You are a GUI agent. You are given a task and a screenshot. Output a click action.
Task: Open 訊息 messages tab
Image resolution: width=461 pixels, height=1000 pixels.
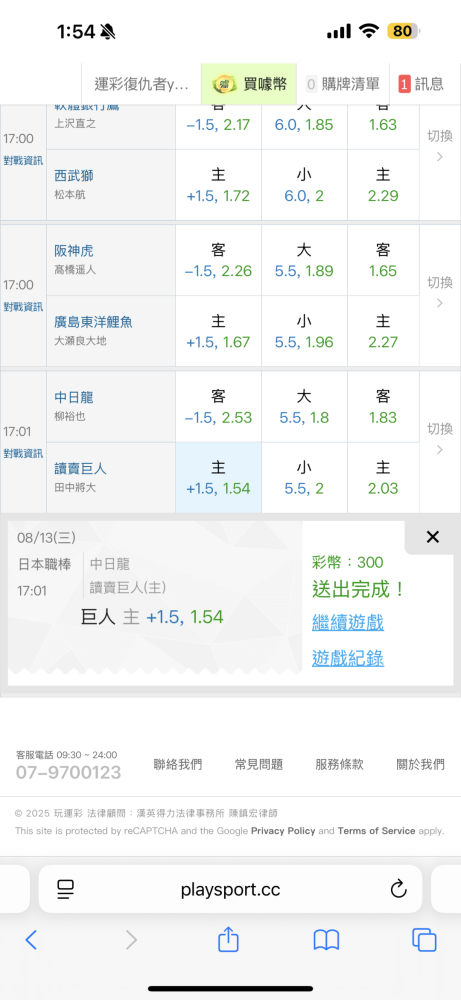421,84
